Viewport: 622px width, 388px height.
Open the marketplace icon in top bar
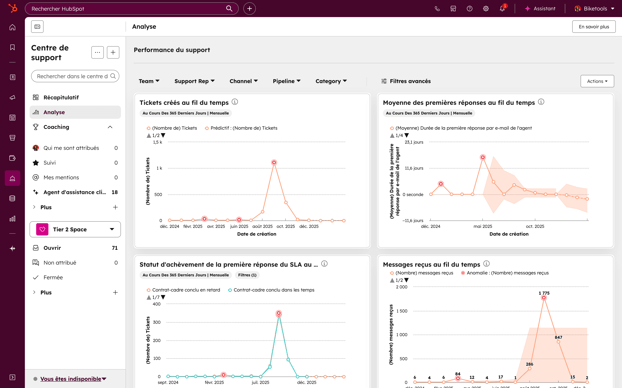pos(453,8)
